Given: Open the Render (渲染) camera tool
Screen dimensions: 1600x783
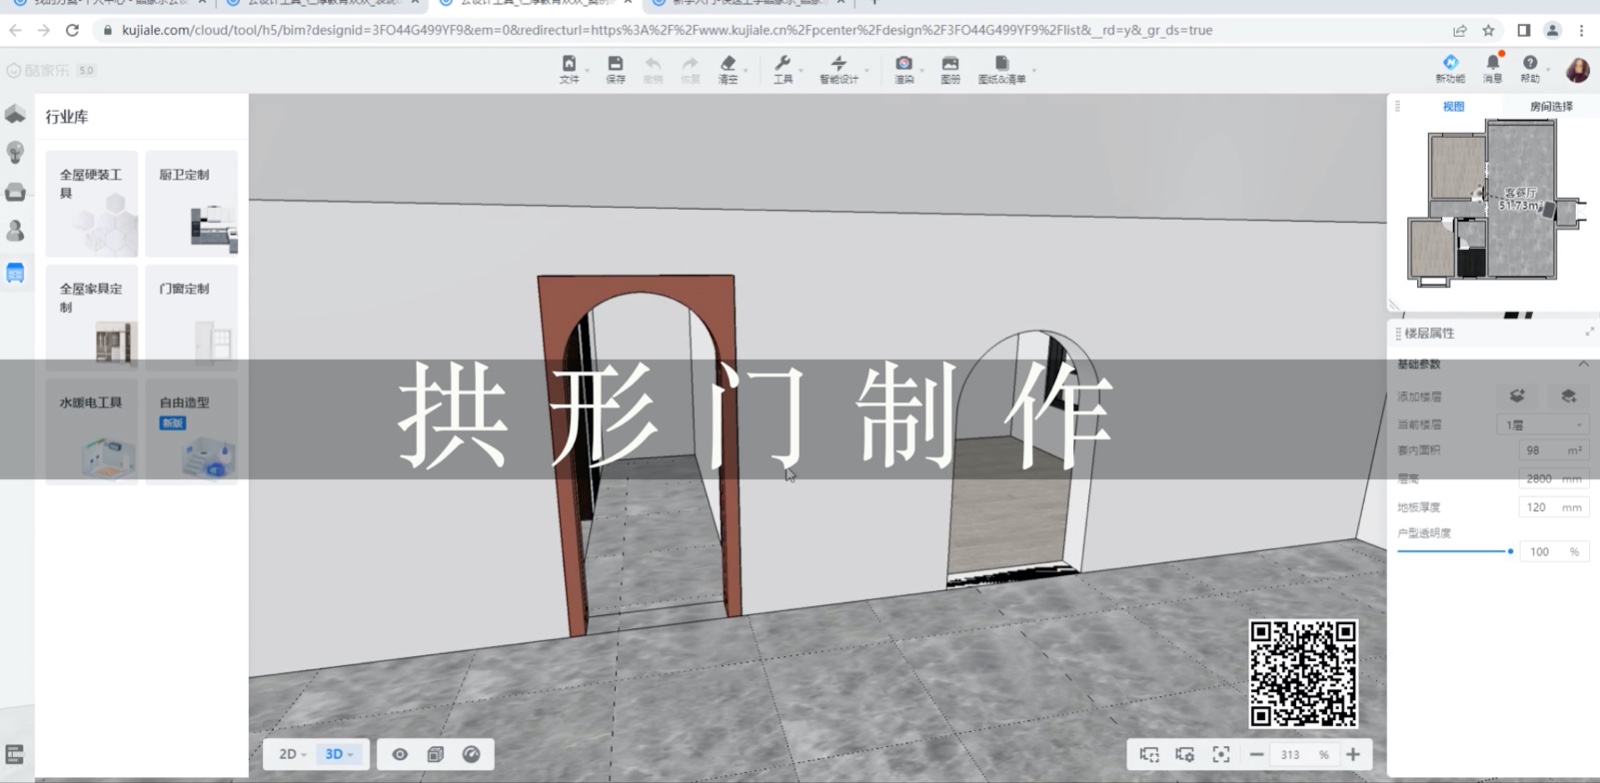Looking at the screenshot, I should (904, 69).
